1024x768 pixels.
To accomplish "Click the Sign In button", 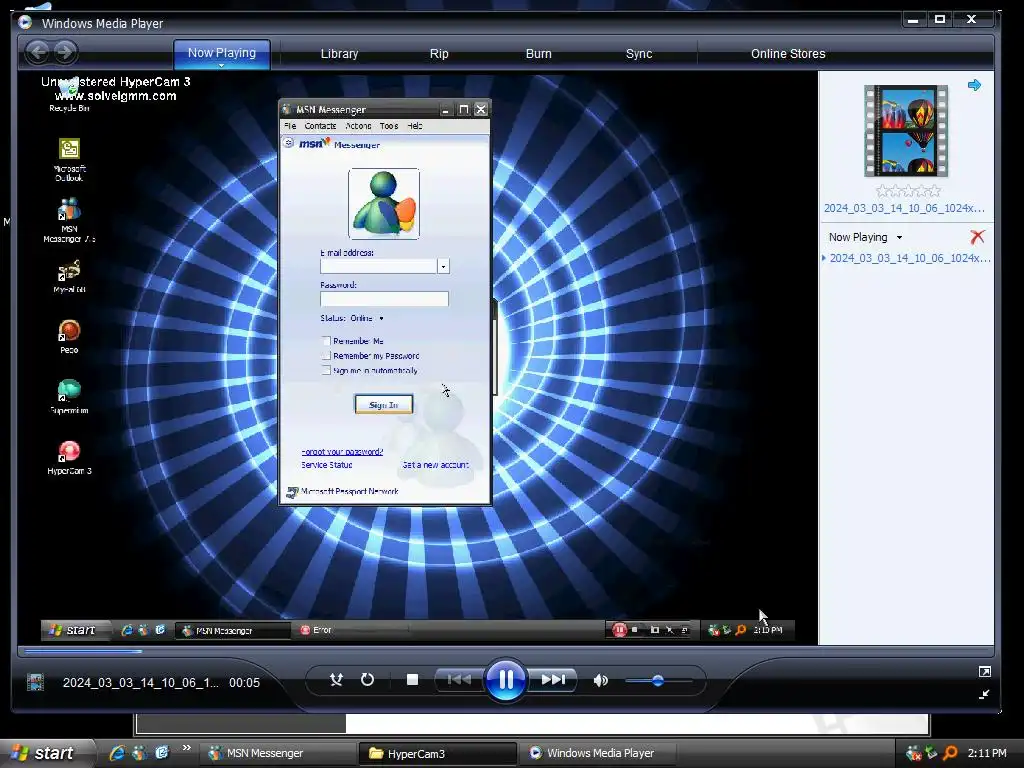I will tap(383, 405).
